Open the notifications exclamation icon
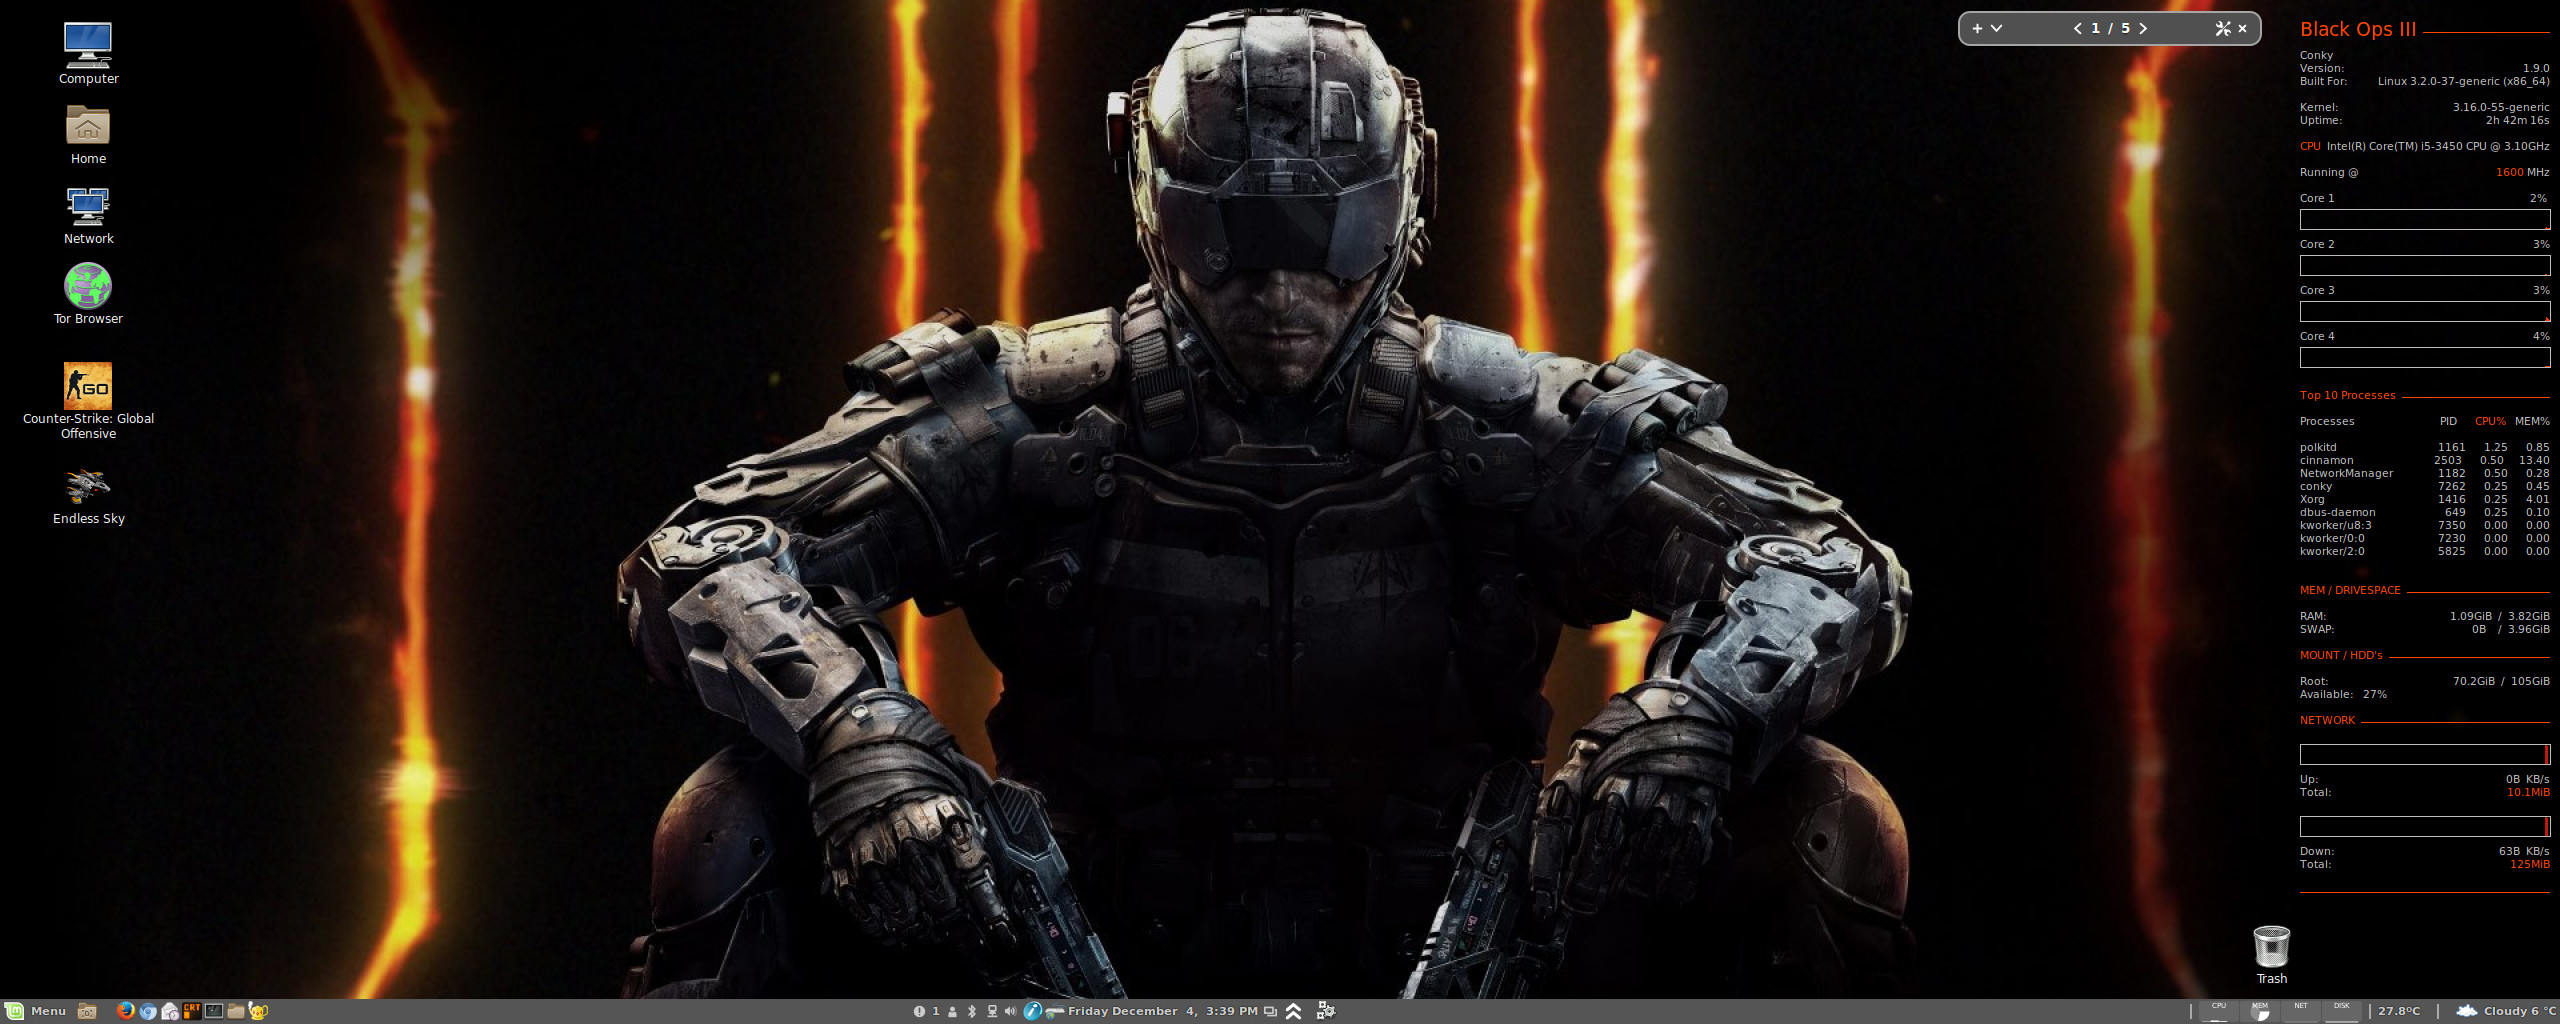 click(x=919, y=1011)
